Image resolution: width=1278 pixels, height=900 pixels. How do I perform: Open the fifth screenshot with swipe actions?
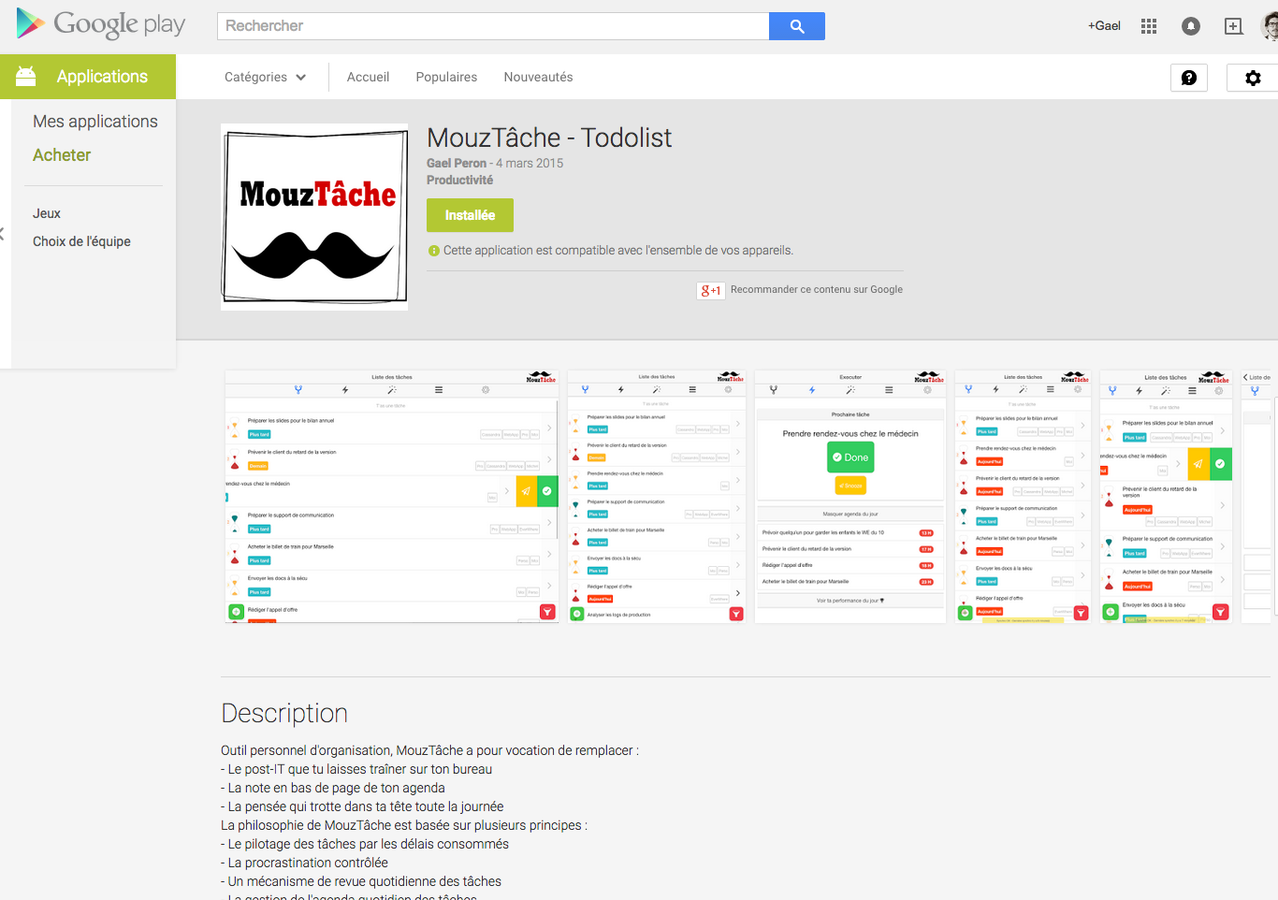[1166, 497]
